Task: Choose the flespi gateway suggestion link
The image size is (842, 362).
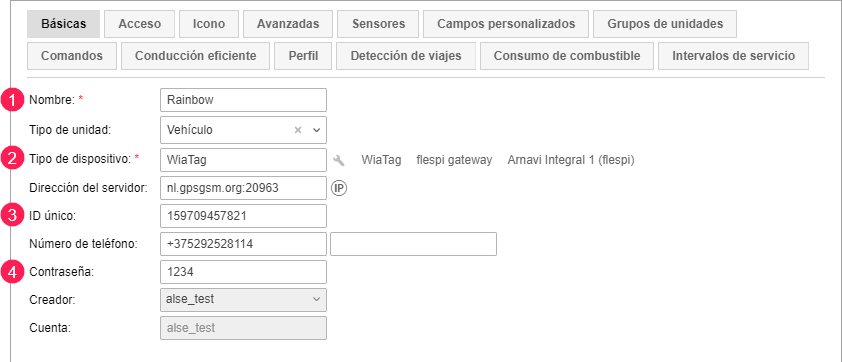Action: pyautogui.click(x=454, y=160)
